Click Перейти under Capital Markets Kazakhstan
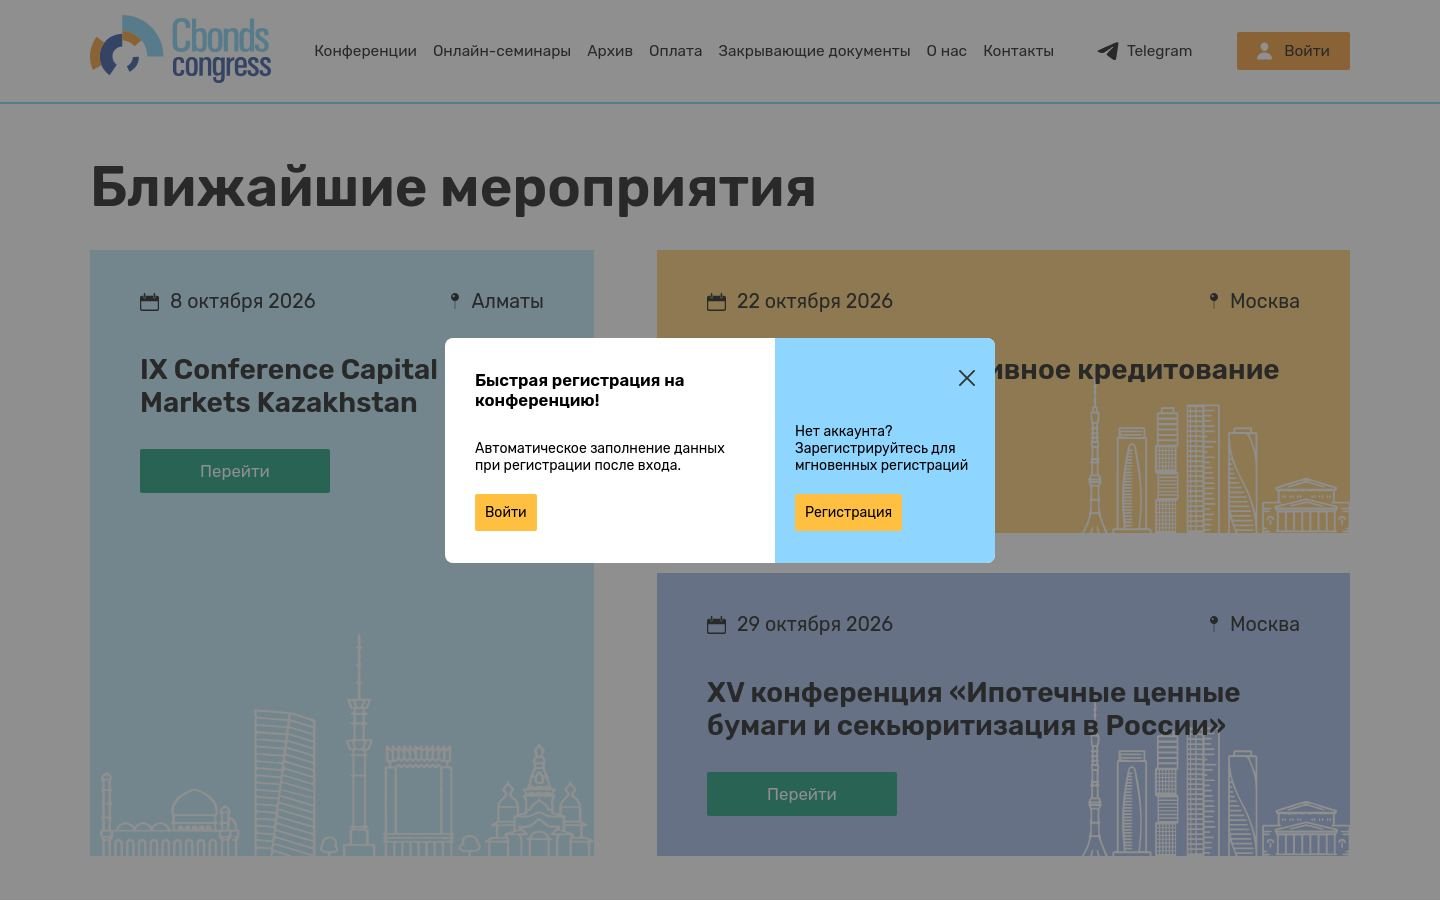The width and height of the screenshot is (1440, 900). tap(235, 471)
